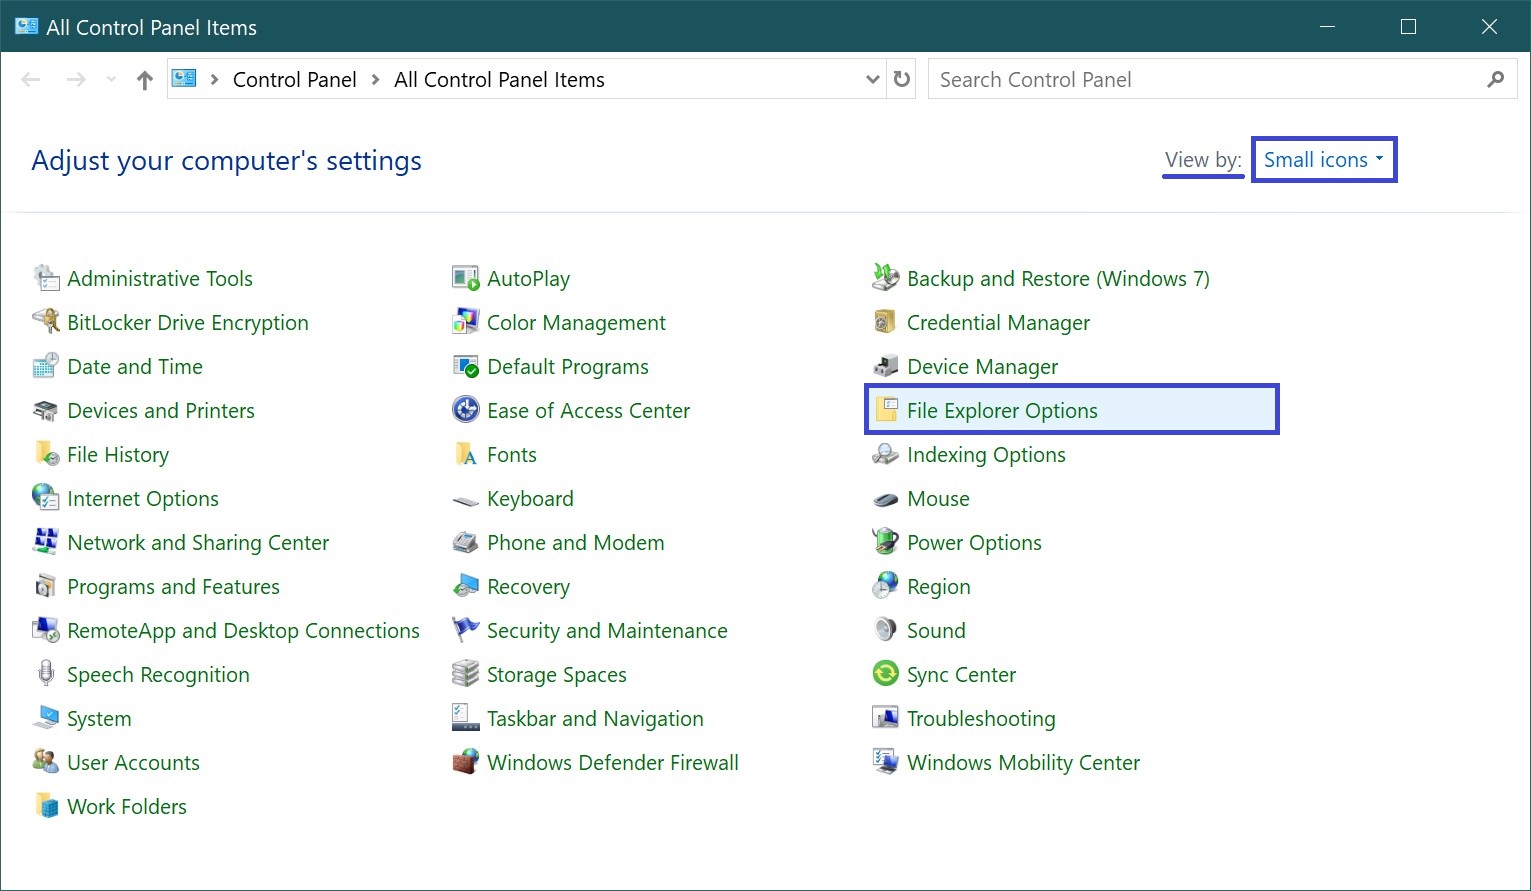Click the User Accounts people icon
The image size is (1531, 891).
[46, 762]
